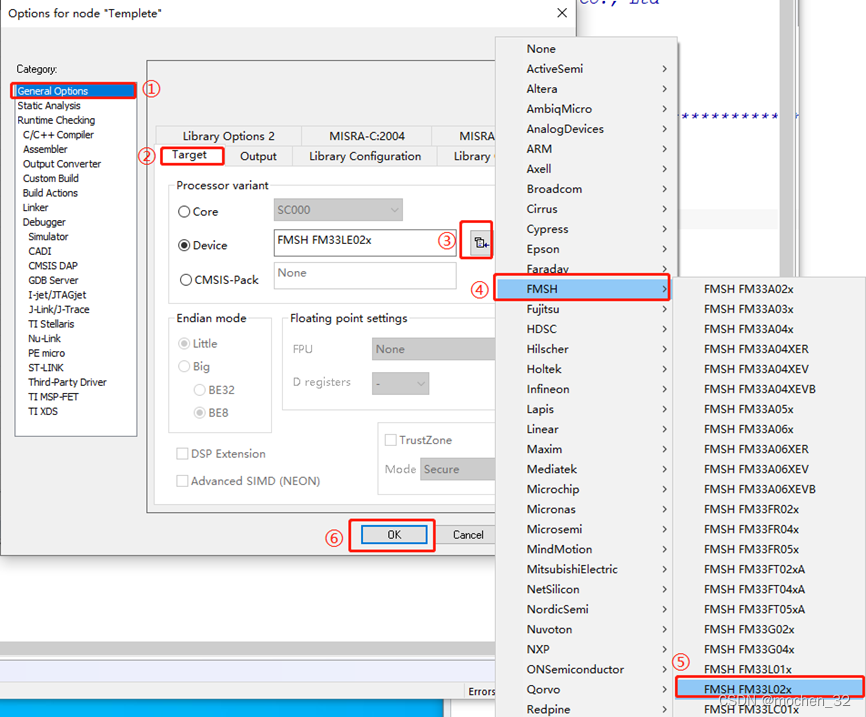866x717 pixels.
Task: Select the CMSIS-Pack radio button
Action: tap(186, 280)
